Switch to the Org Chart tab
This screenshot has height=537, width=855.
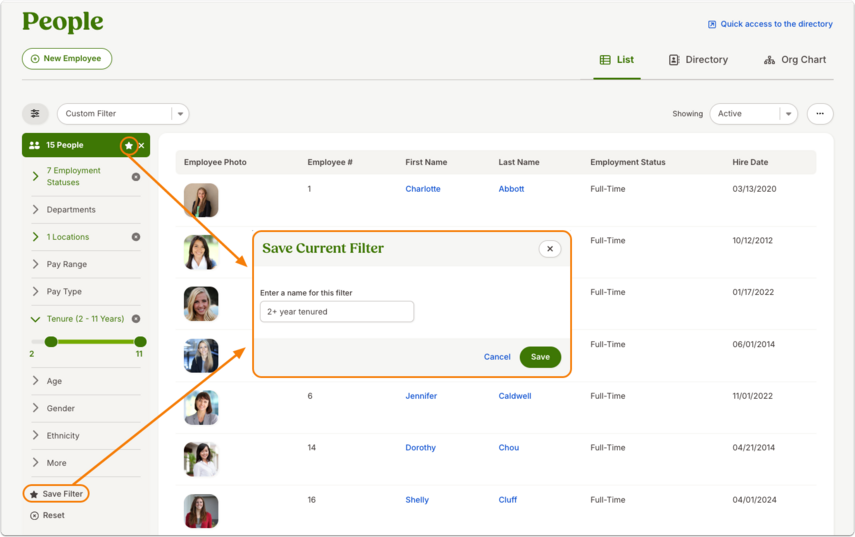[794, 60]
